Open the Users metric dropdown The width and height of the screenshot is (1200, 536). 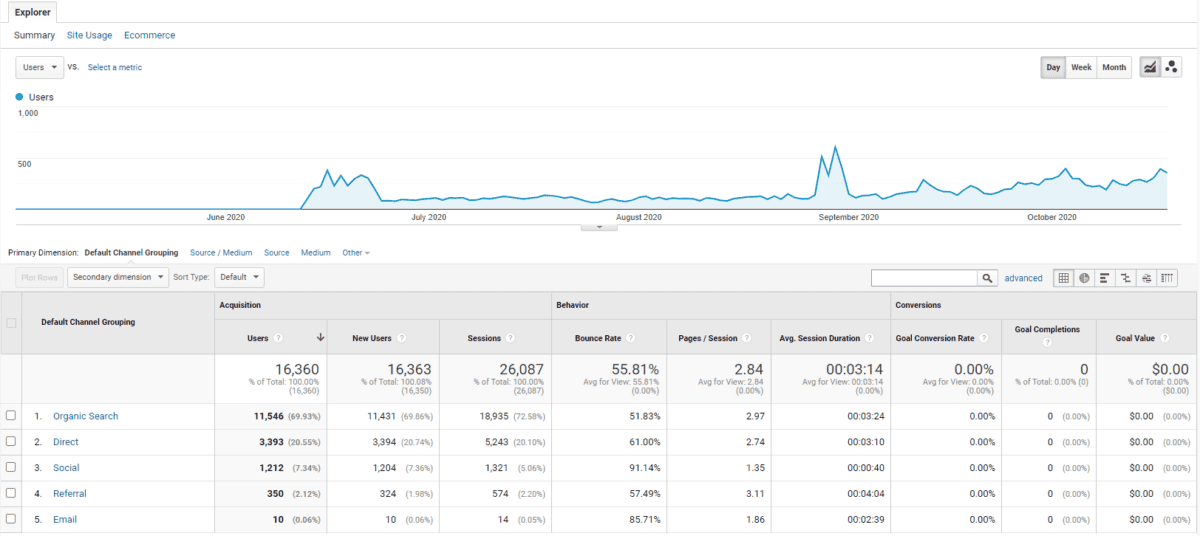pos(40,67)
